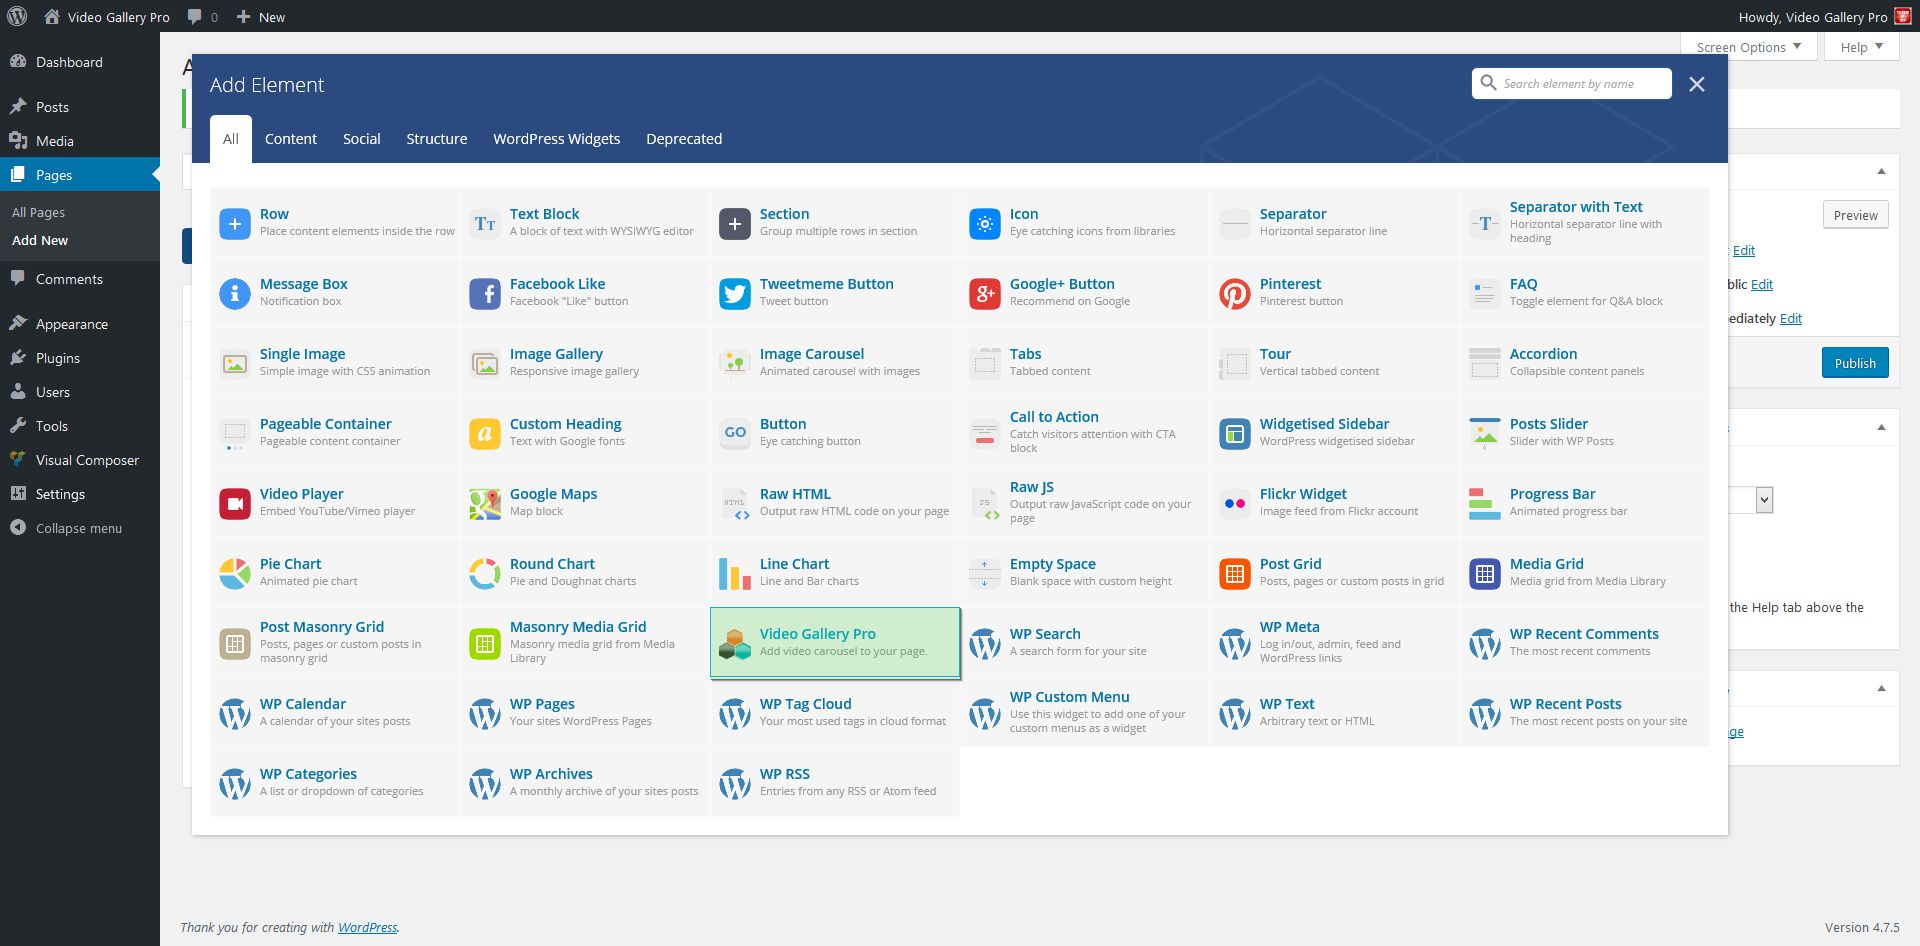Close the Add Element dialog
Image resolution: width=1920 pixels, height=946 pixels.
1697,85
